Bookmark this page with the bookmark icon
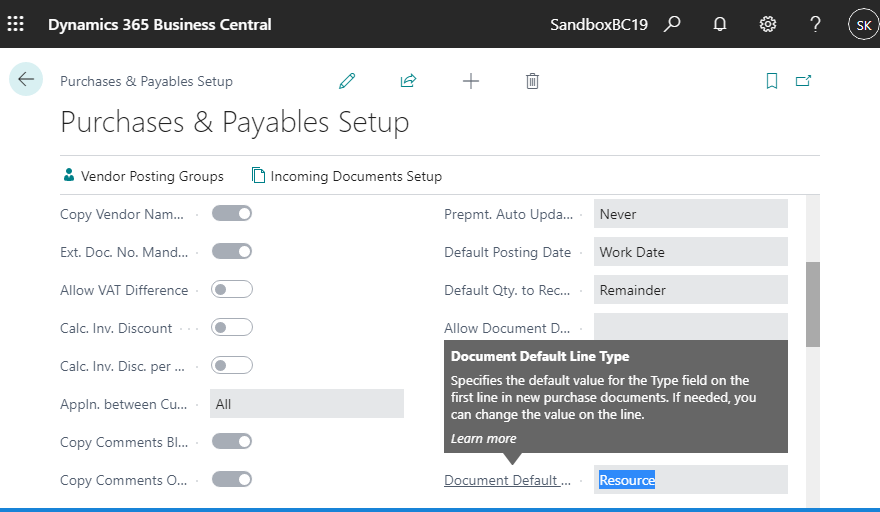880x512 pixels. (772, 81)
